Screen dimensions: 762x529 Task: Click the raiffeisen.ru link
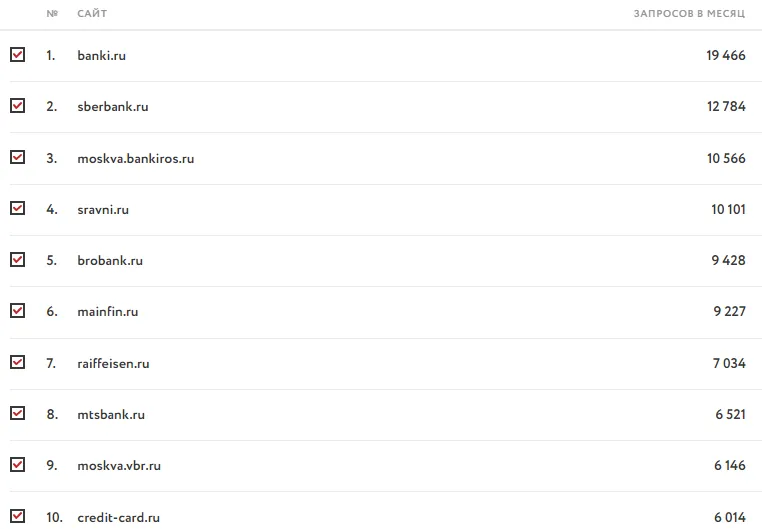pos(113,363)
